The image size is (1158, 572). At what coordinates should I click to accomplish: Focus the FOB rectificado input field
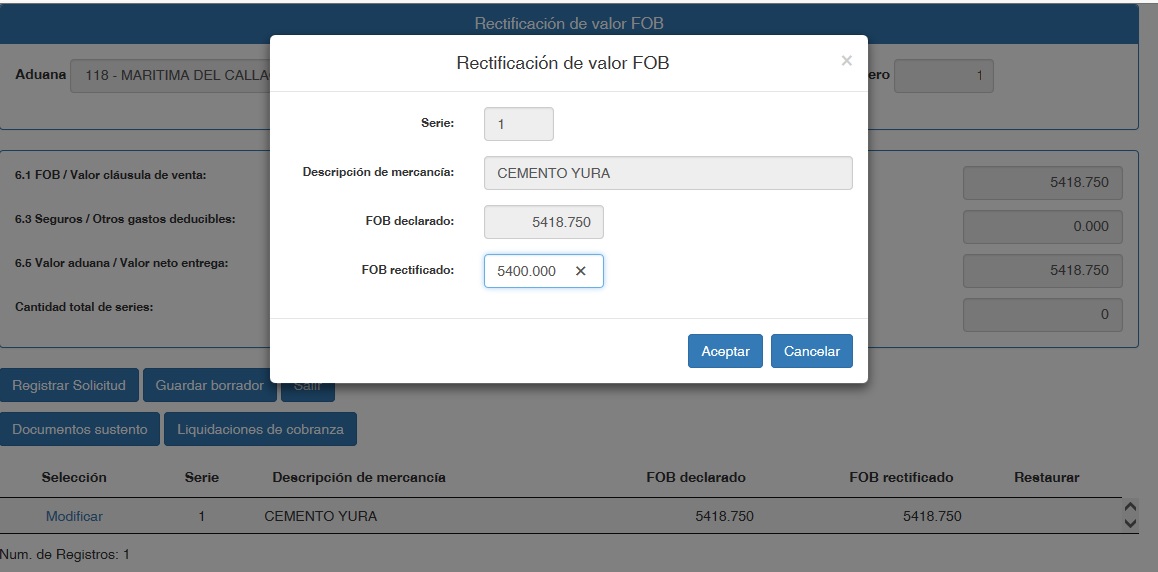tap(528, 271)
